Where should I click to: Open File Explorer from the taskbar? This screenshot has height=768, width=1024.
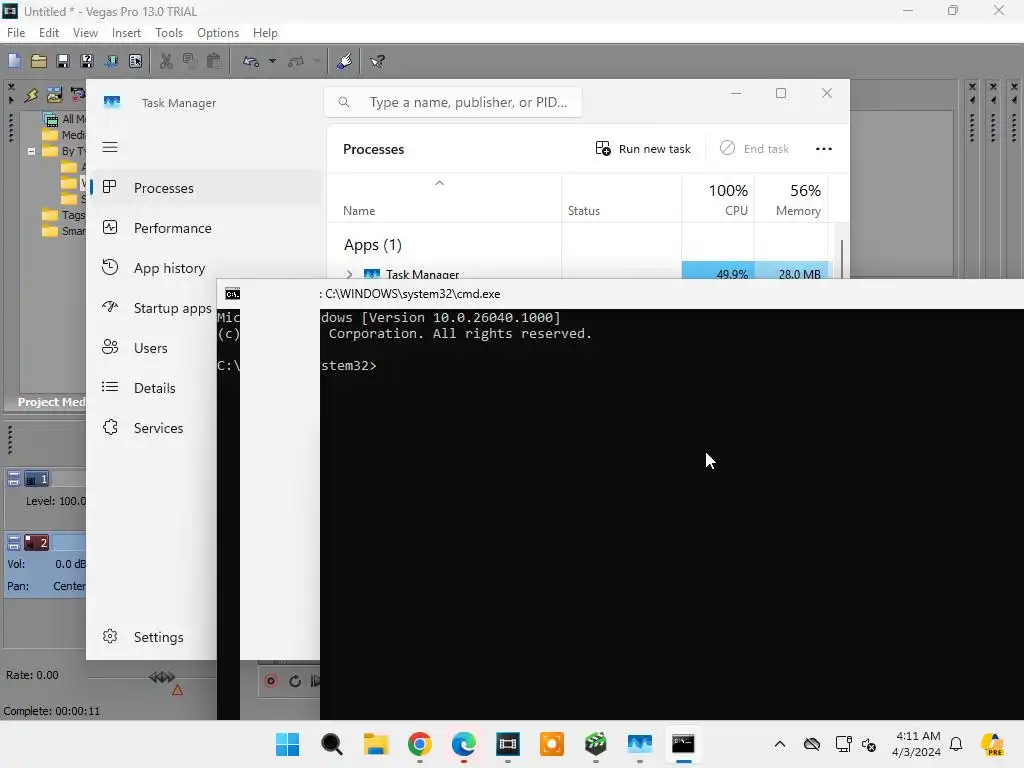376,744
